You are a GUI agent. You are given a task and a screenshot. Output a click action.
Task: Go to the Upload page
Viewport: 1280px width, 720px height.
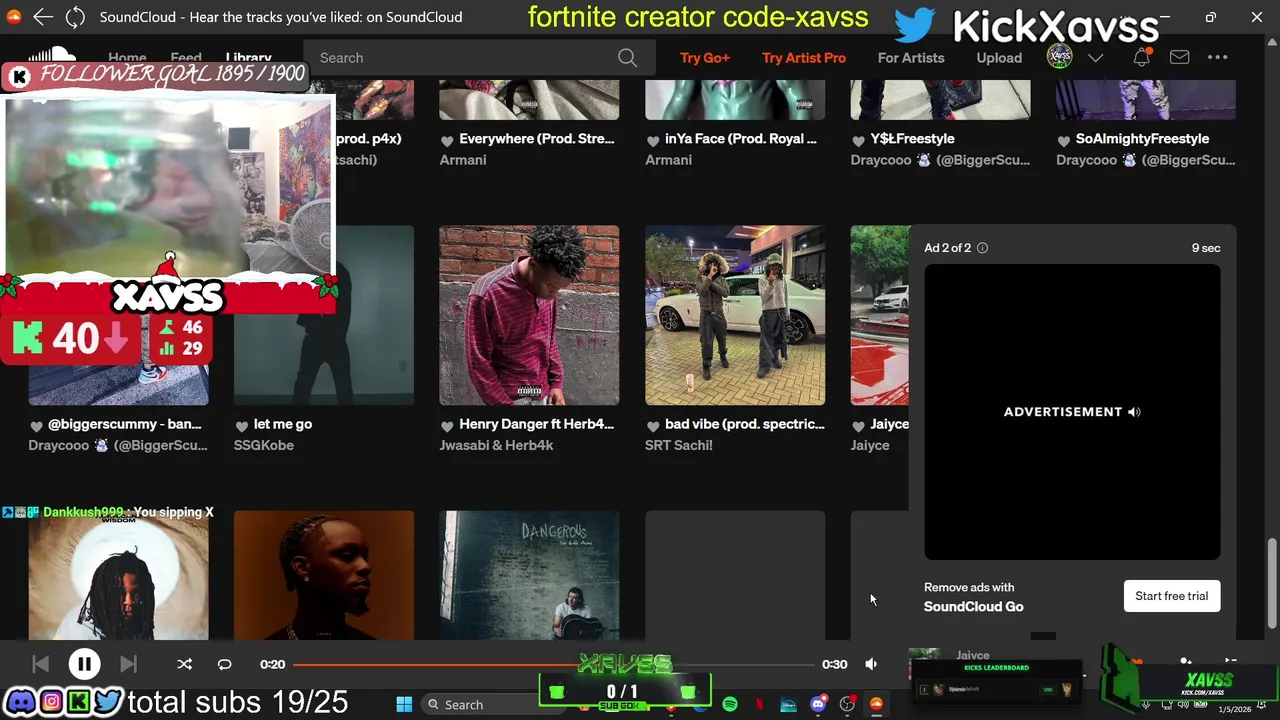click(999, 58)
